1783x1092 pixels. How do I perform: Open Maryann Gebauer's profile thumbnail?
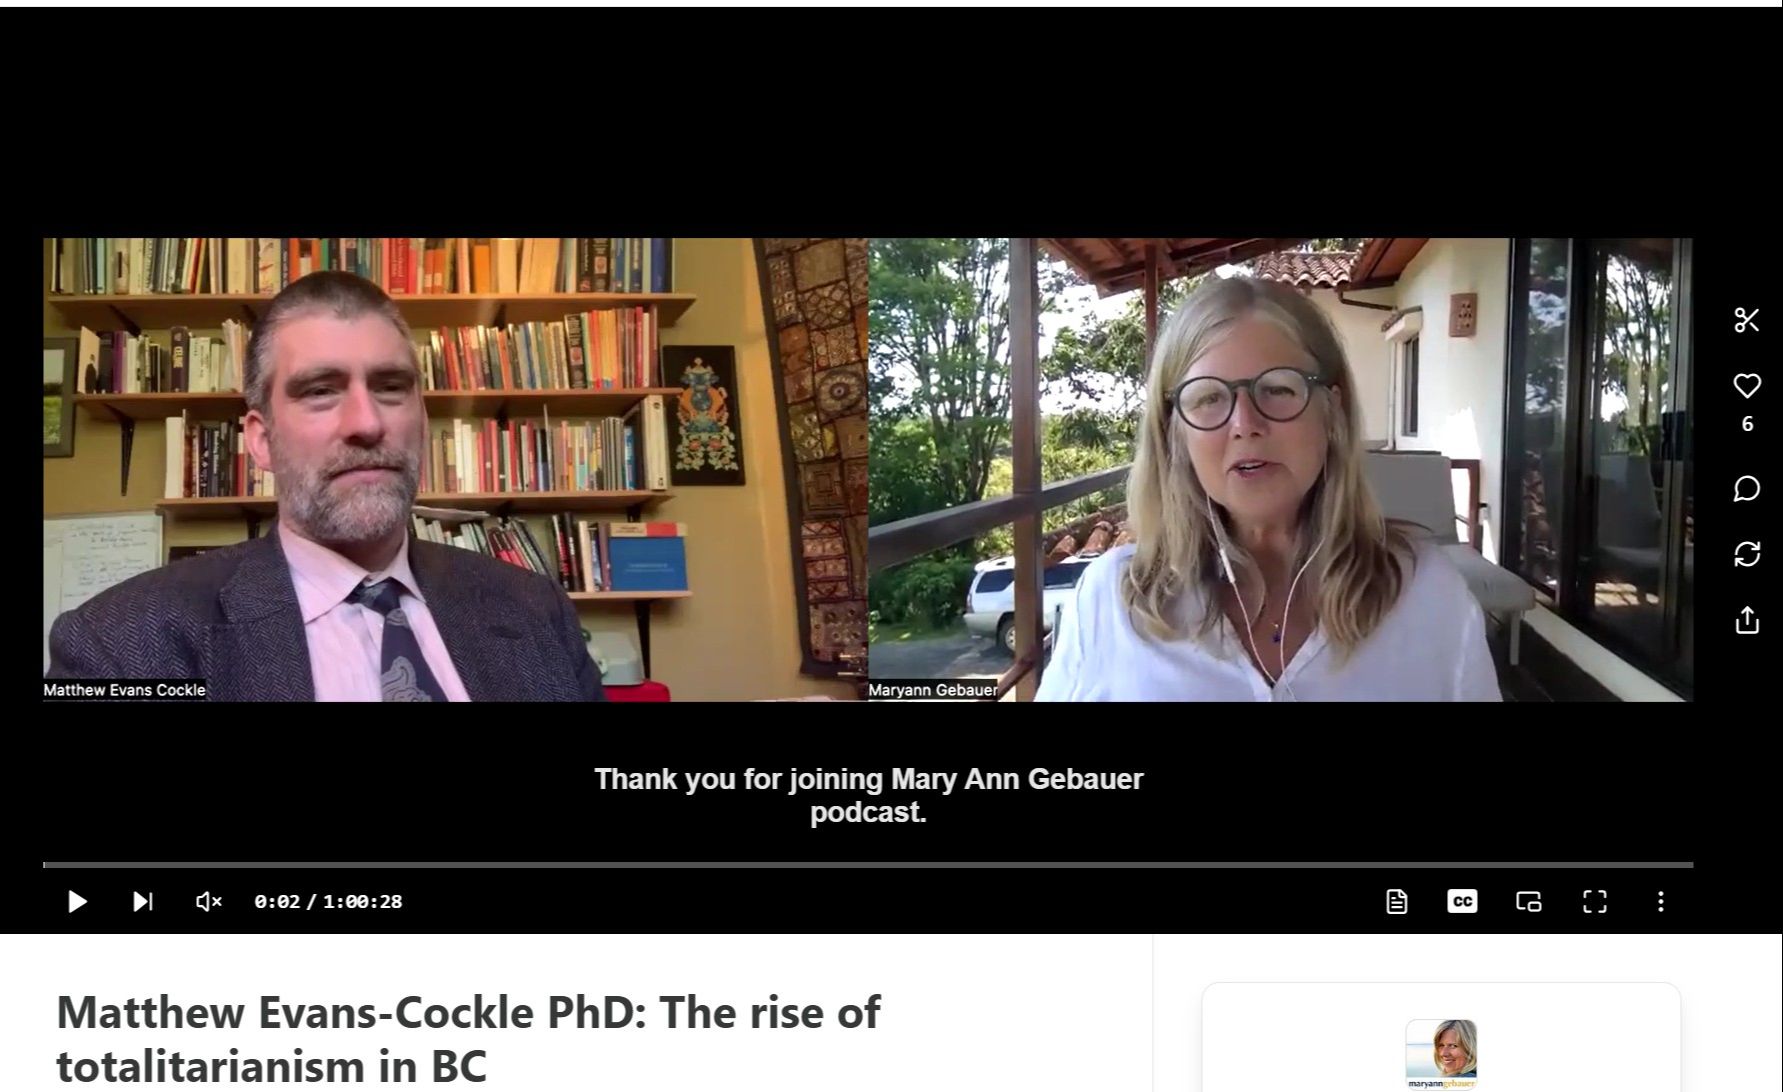[1441, 1054]
